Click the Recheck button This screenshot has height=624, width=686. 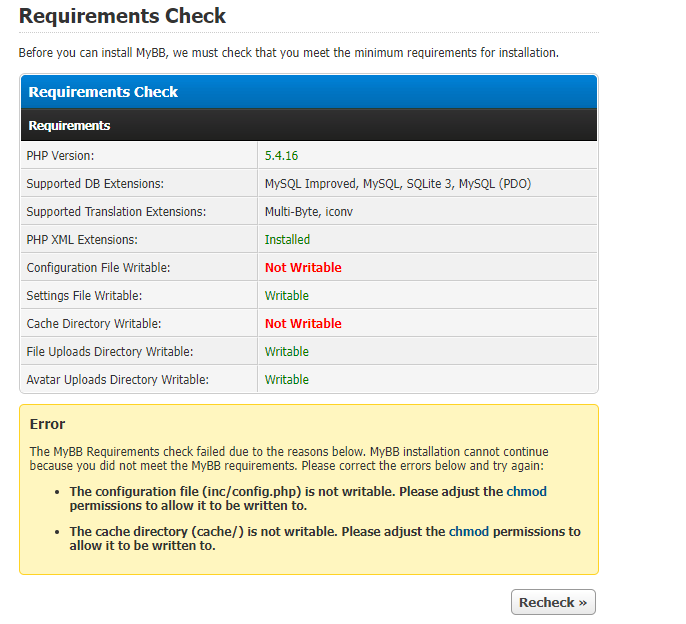coord(553,602)
